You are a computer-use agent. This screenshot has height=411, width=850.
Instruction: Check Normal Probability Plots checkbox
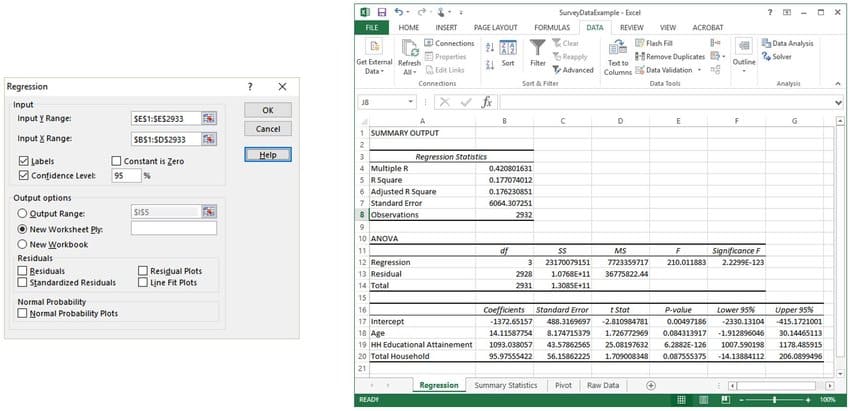point(22,313)
